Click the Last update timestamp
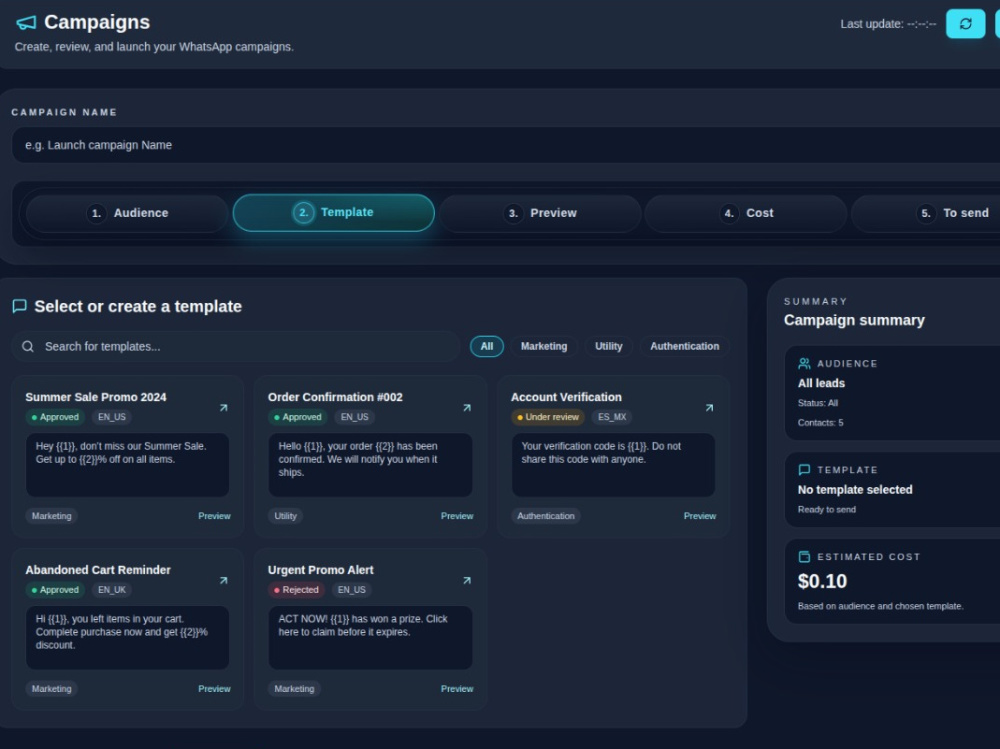 click(888, 24)
